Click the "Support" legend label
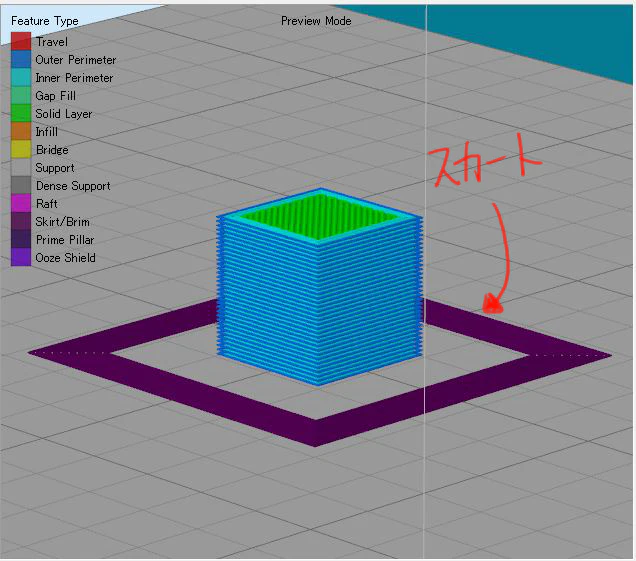 (55, 168)
